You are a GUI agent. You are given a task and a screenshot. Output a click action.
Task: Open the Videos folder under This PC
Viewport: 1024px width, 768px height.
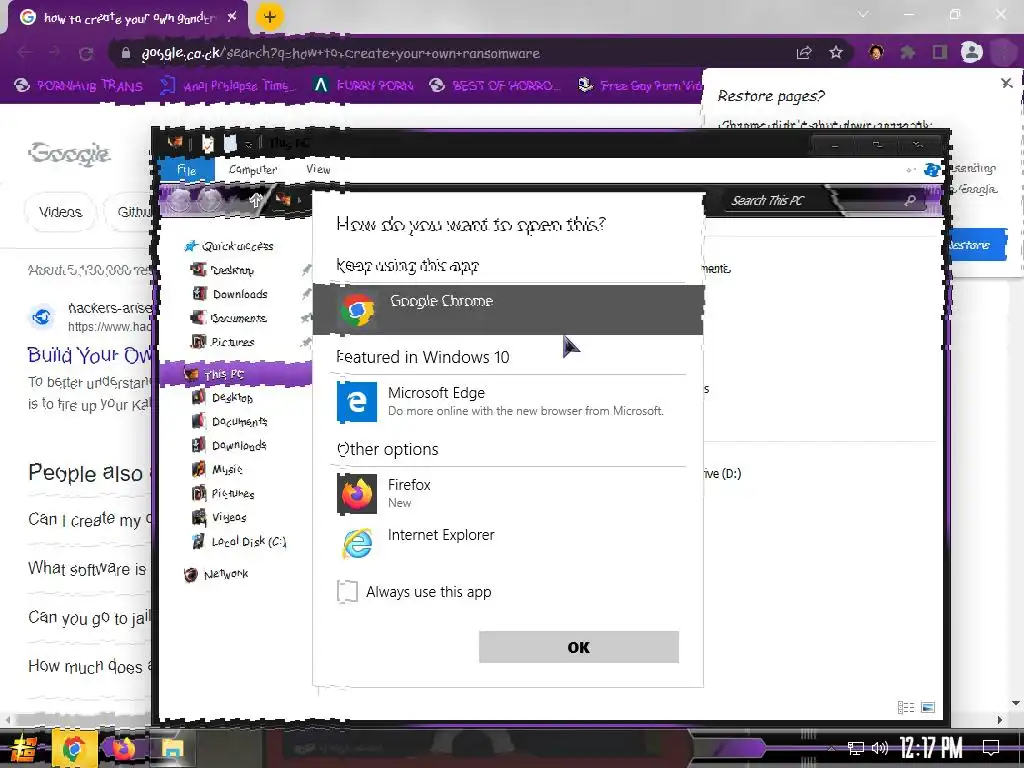point(219,517)
